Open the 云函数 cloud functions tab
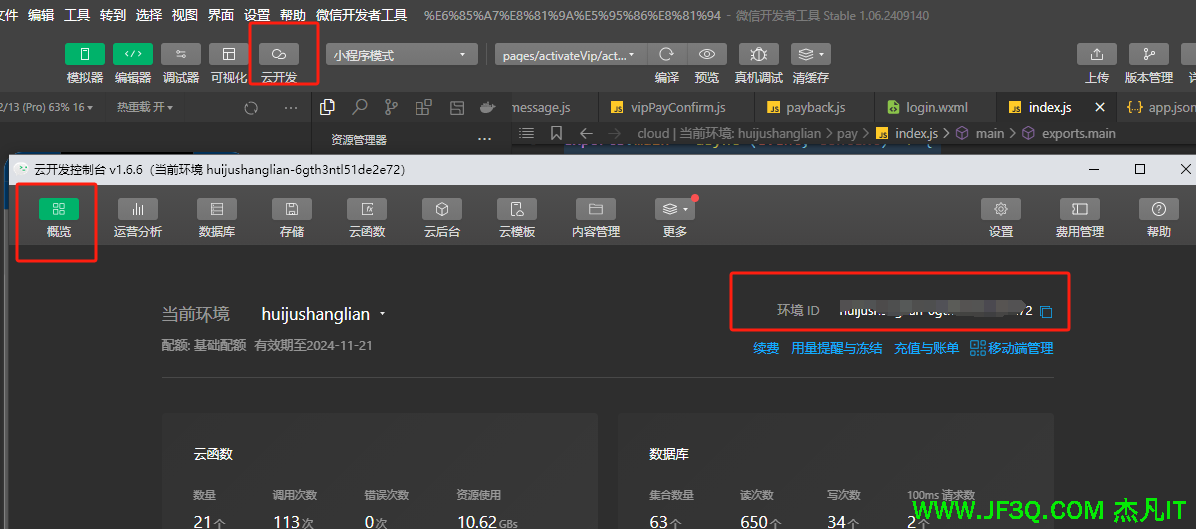Image resolution: width=1196 pixels, height=529 pixels. click(x=367, y=220)
